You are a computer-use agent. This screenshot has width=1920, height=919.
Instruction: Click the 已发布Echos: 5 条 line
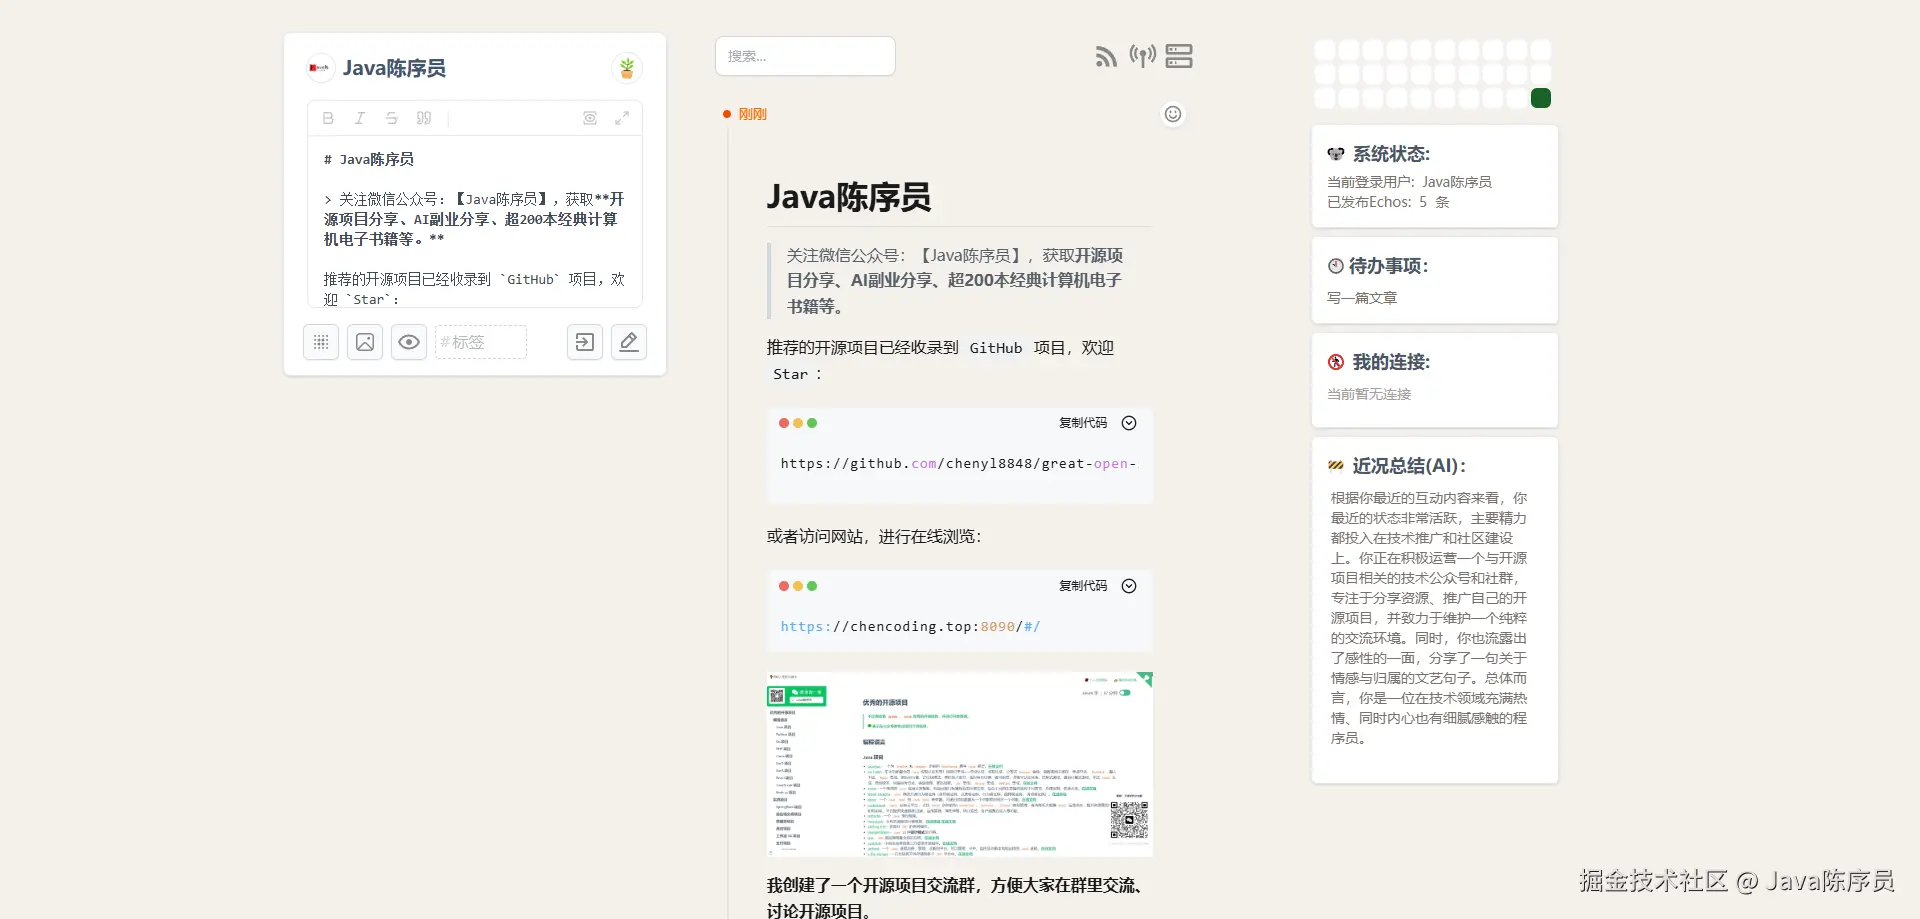pyautogui.click(x=1388, y=202)
